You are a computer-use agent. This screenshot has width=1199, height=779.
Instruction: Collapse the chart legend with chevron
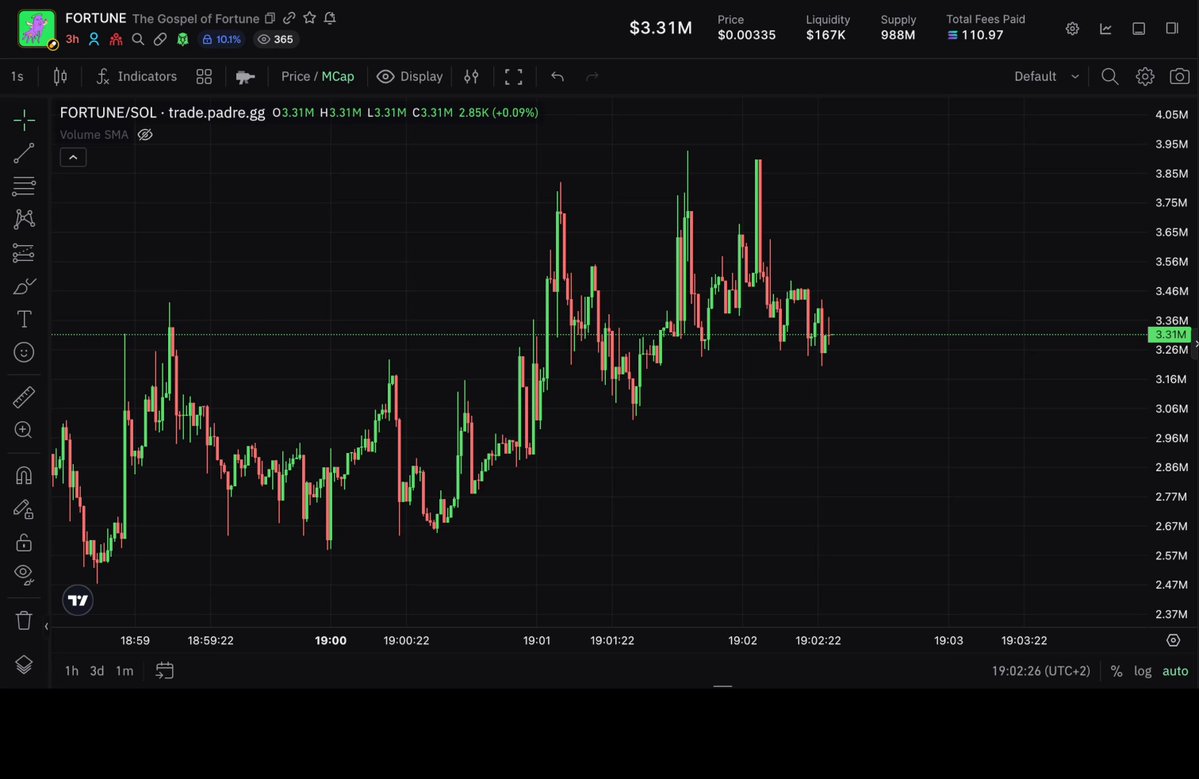(x=73, y=157)
